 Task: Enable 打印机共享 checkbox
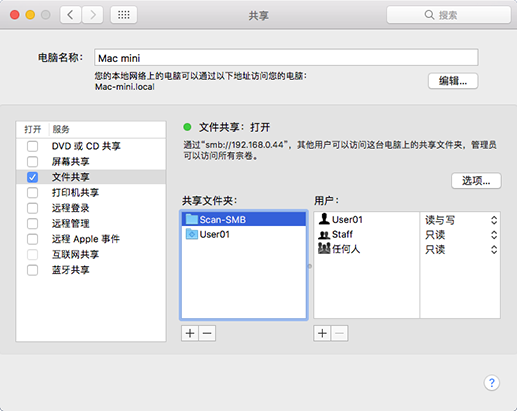(x=32, y=192)
